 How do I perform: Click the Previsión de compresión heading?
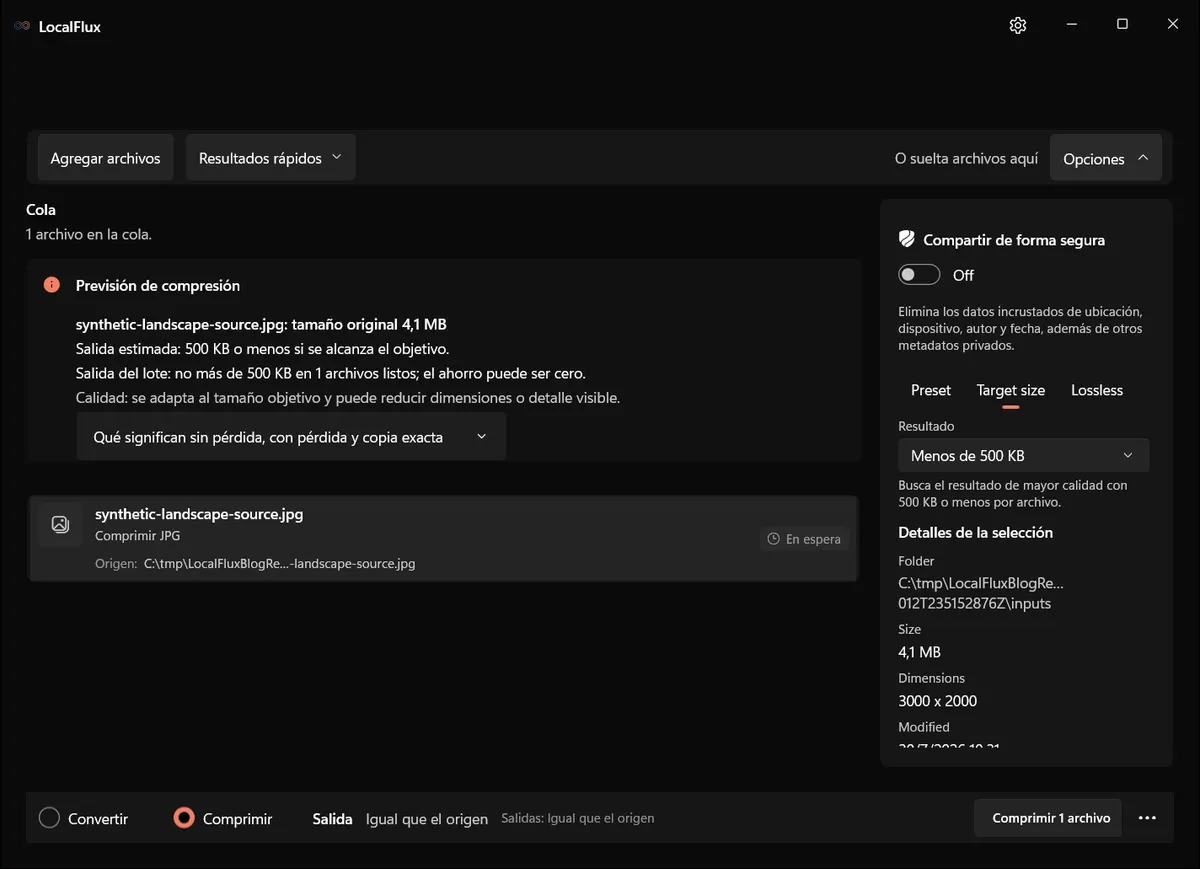(x=158, y=285)
